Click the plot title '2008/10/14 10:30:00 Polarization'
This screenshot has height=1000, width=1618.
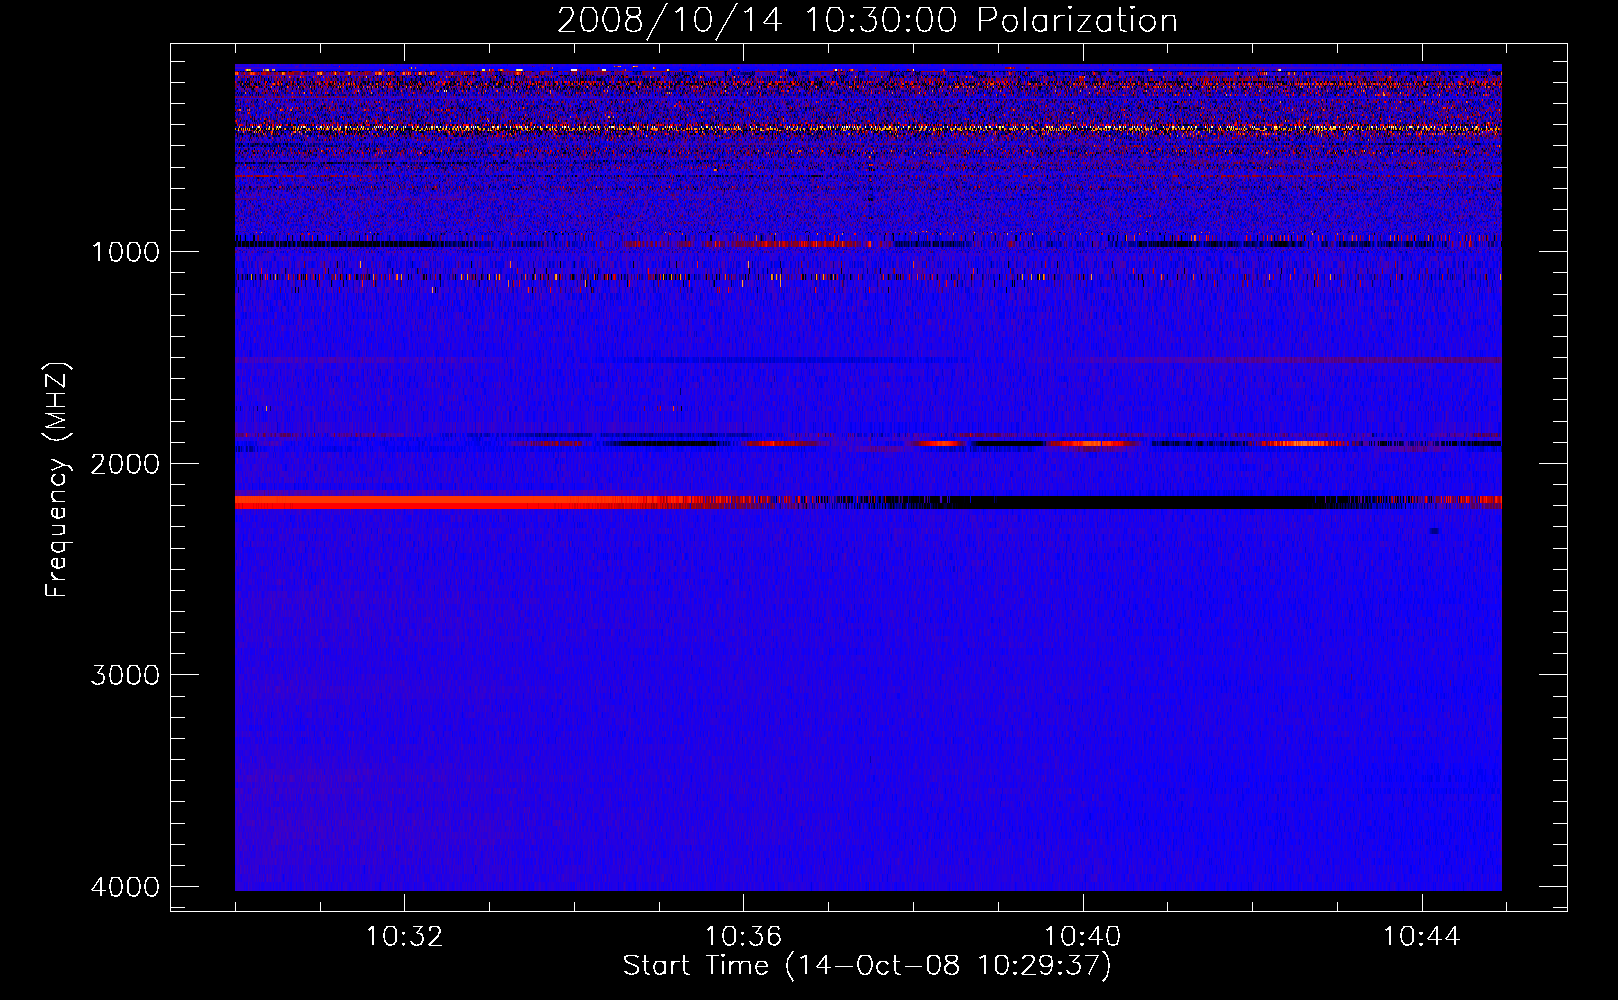[x=867, y=20]
